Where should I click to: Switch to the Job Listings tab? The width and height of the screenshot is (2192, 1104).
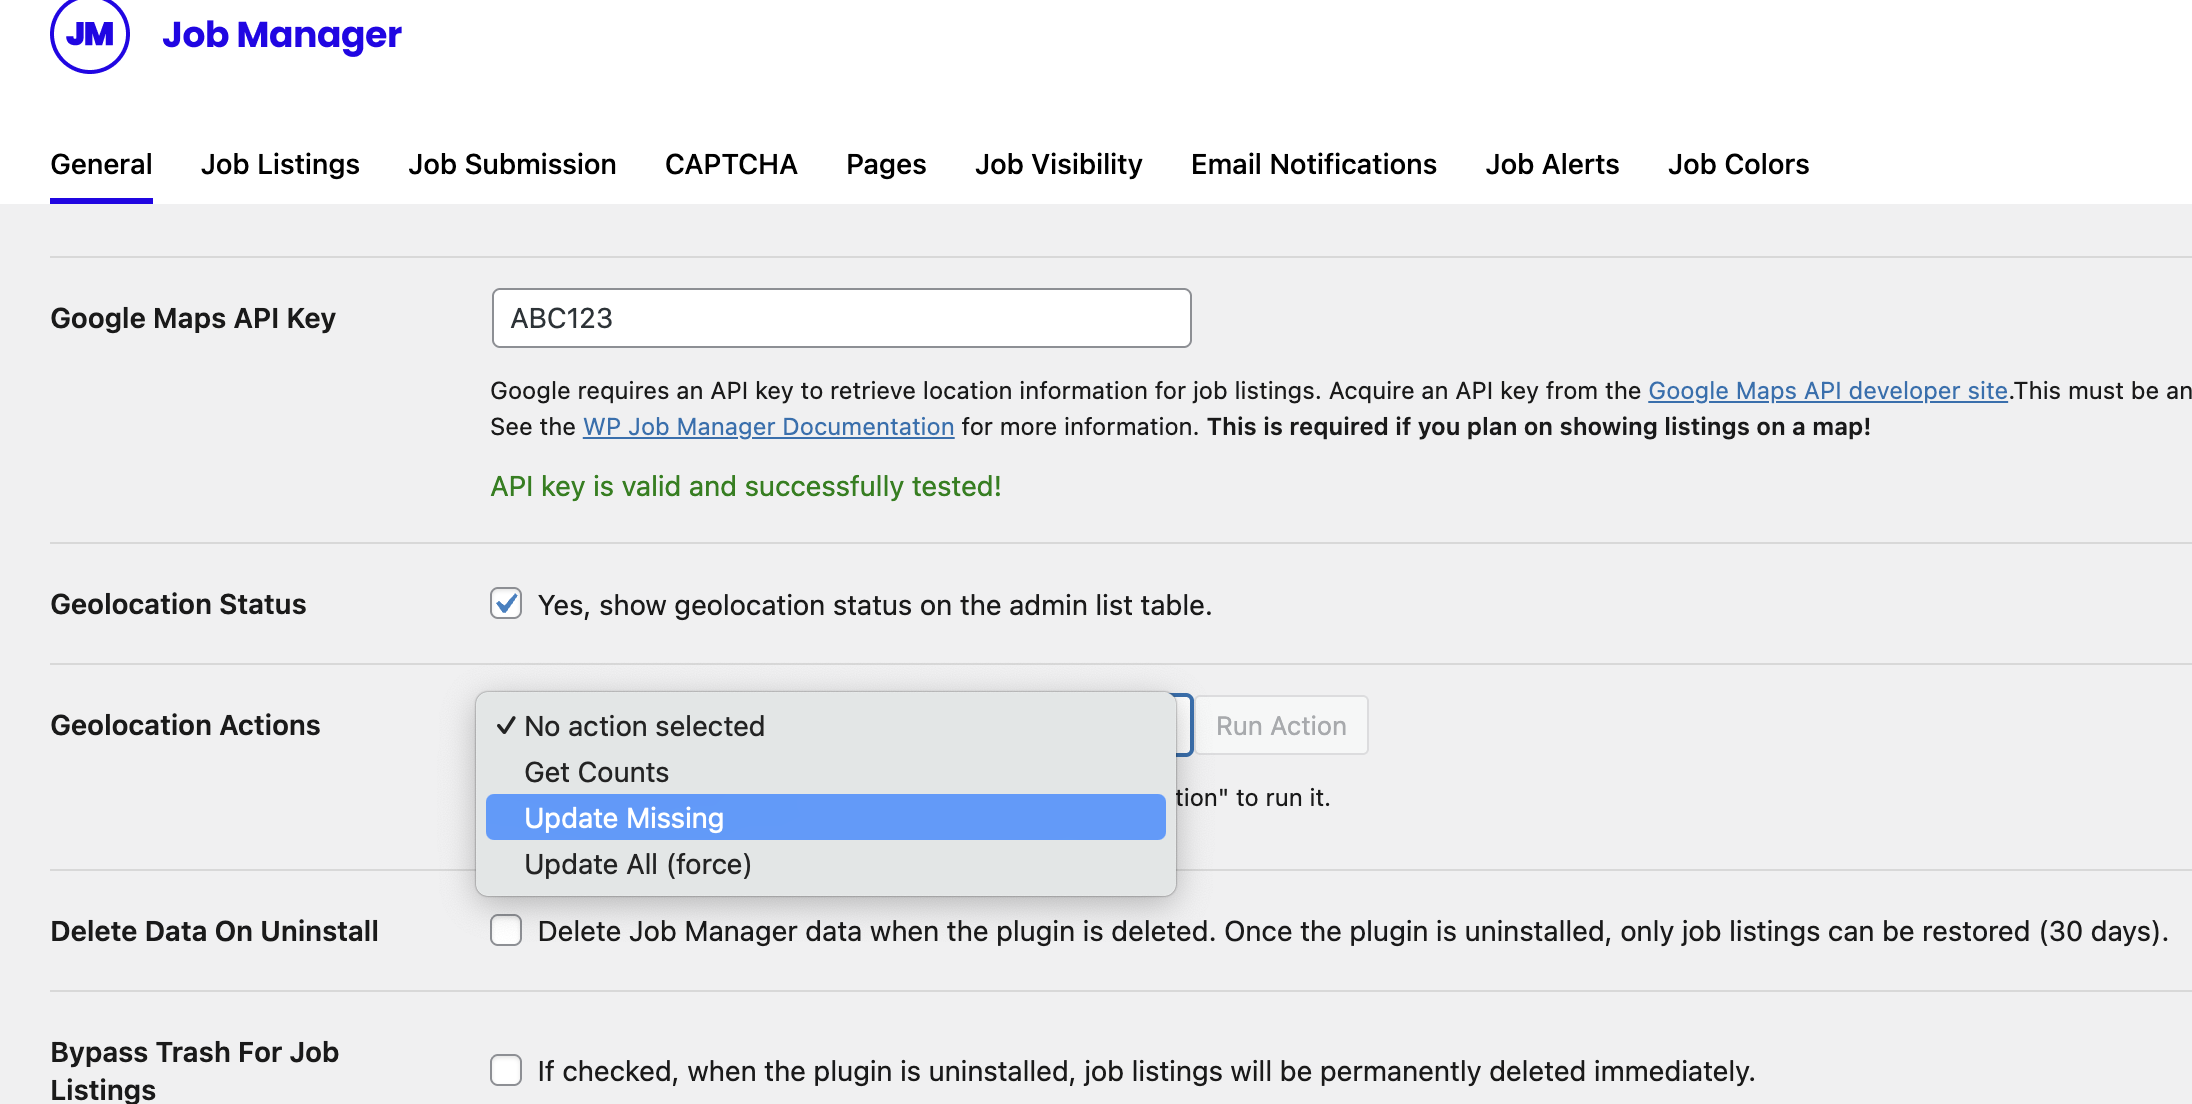point(280,164)
